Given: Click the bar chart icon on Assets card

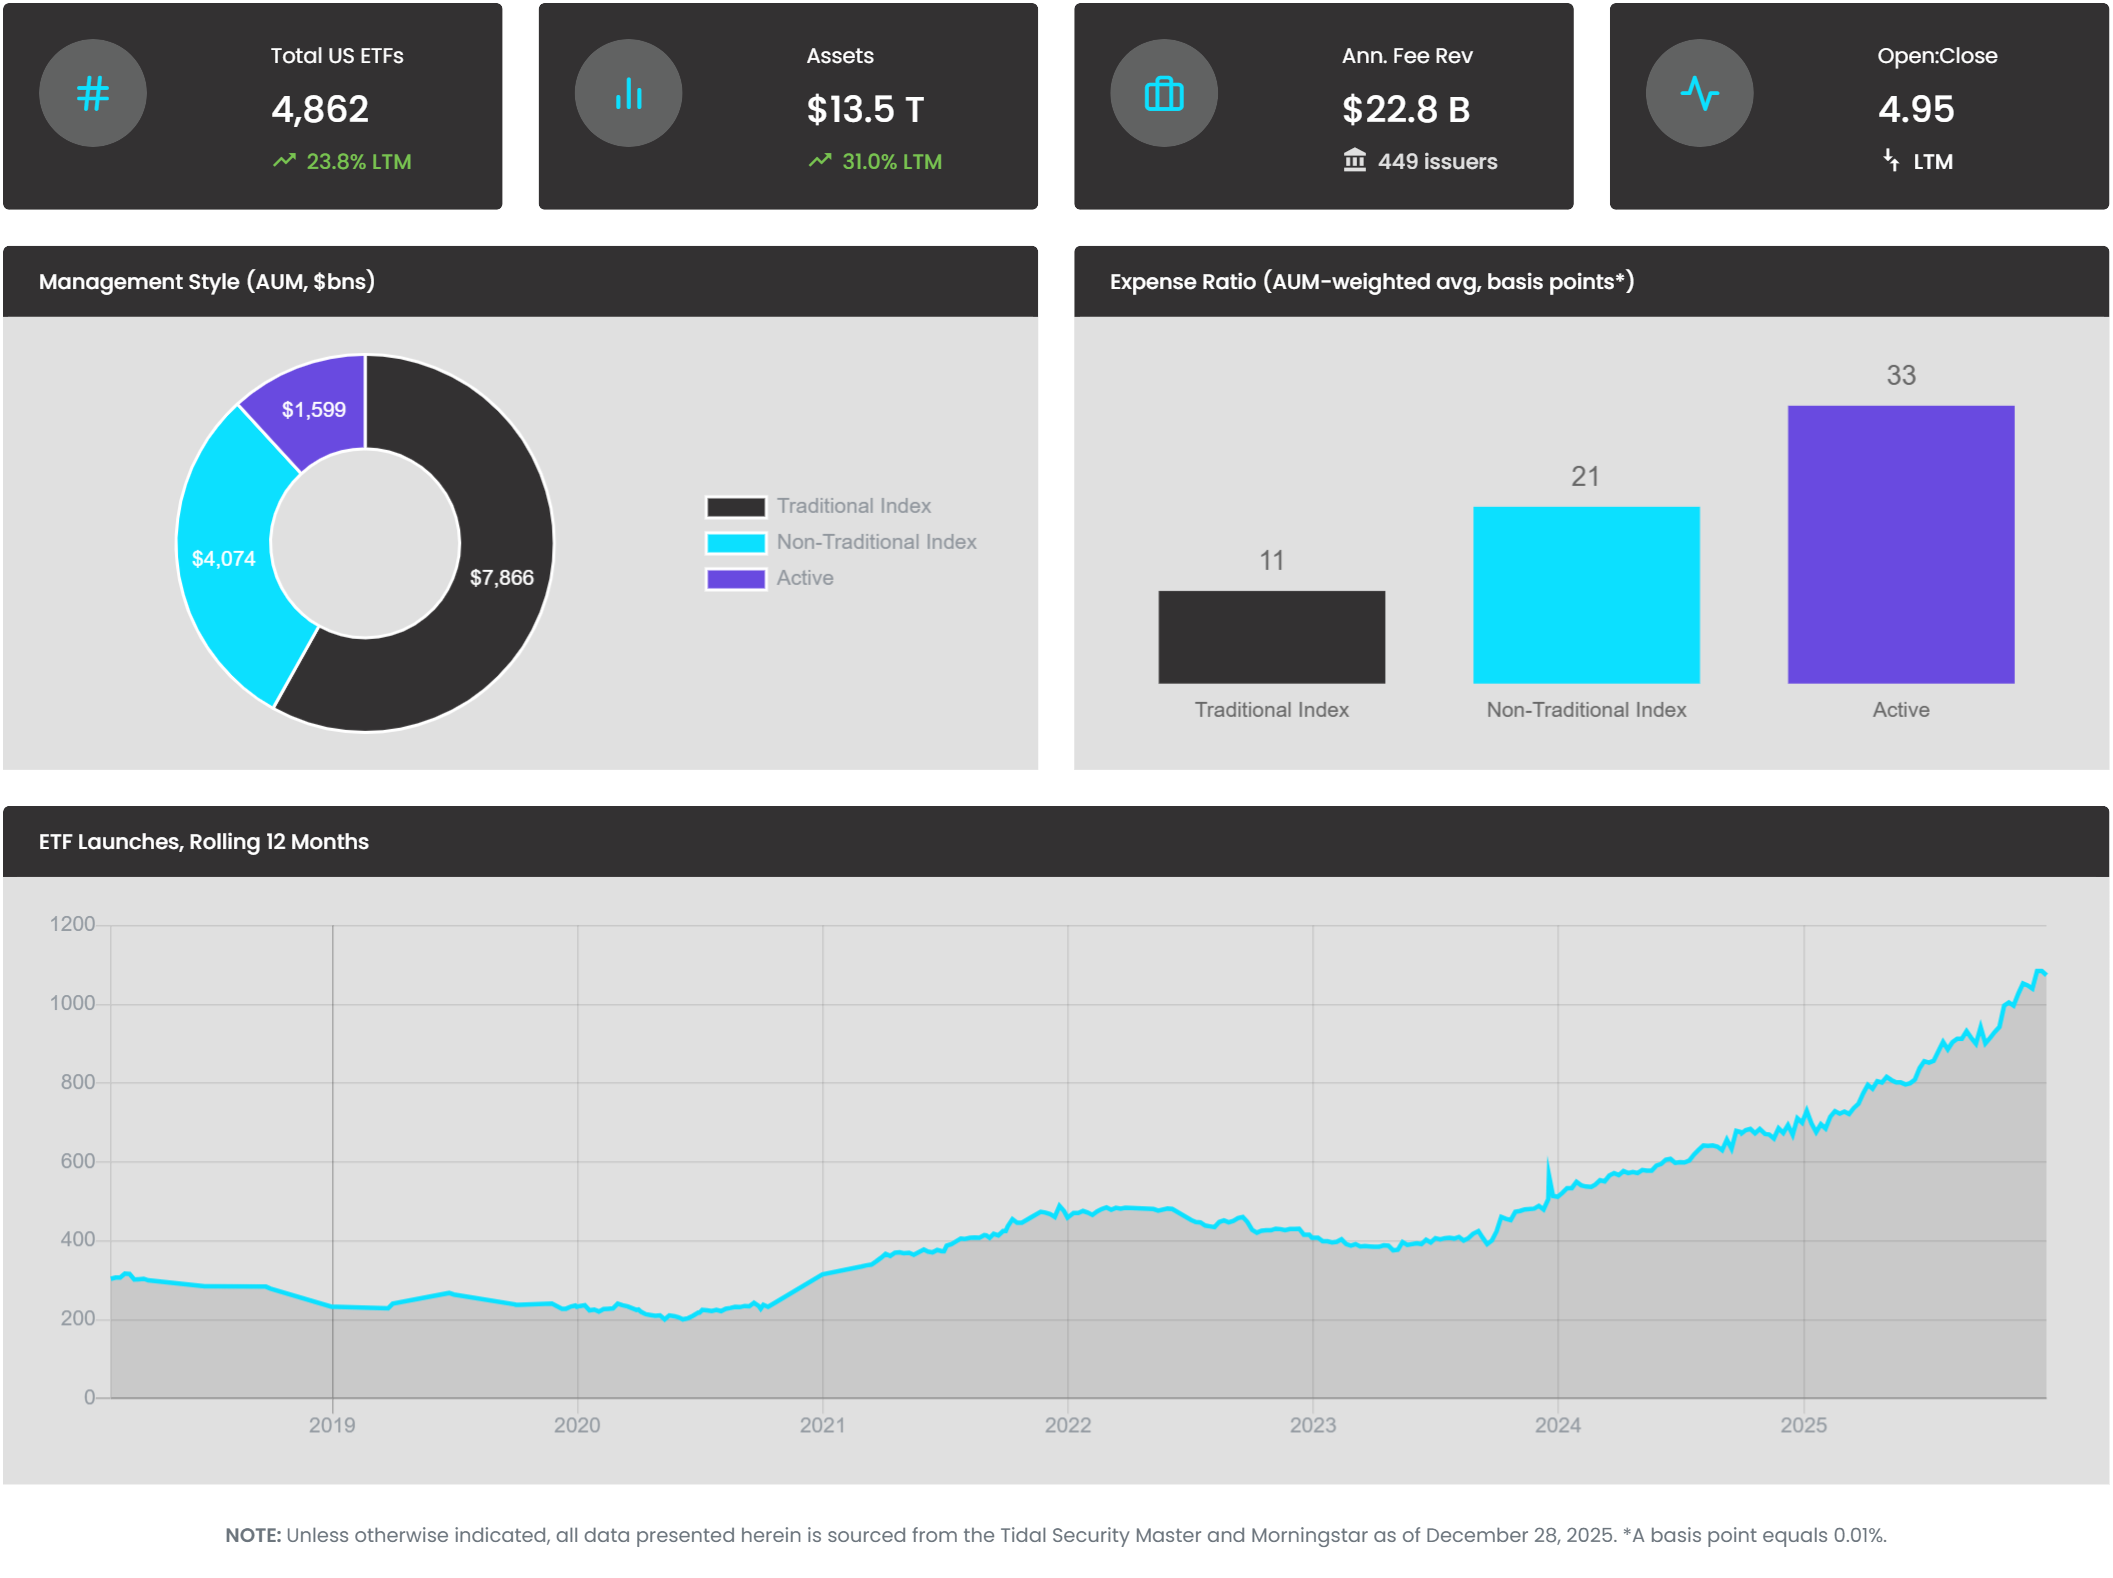Looking at the screenshot, I should point(628,94).
